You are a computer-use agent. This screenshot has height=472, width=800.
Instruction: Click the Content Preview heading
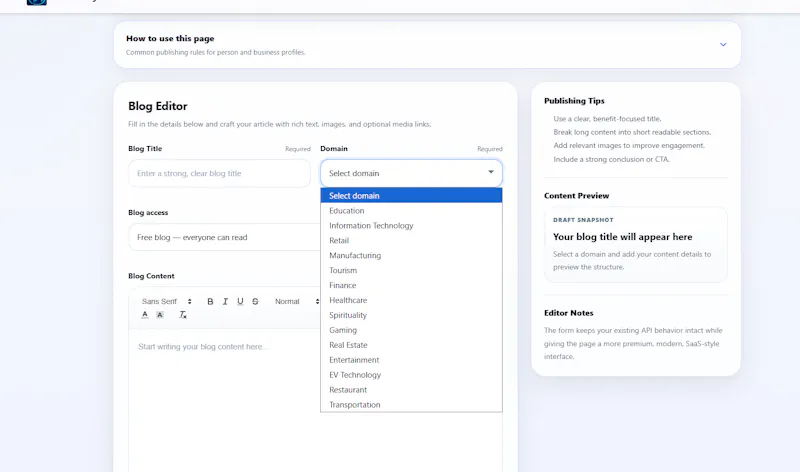click(577, 195)
